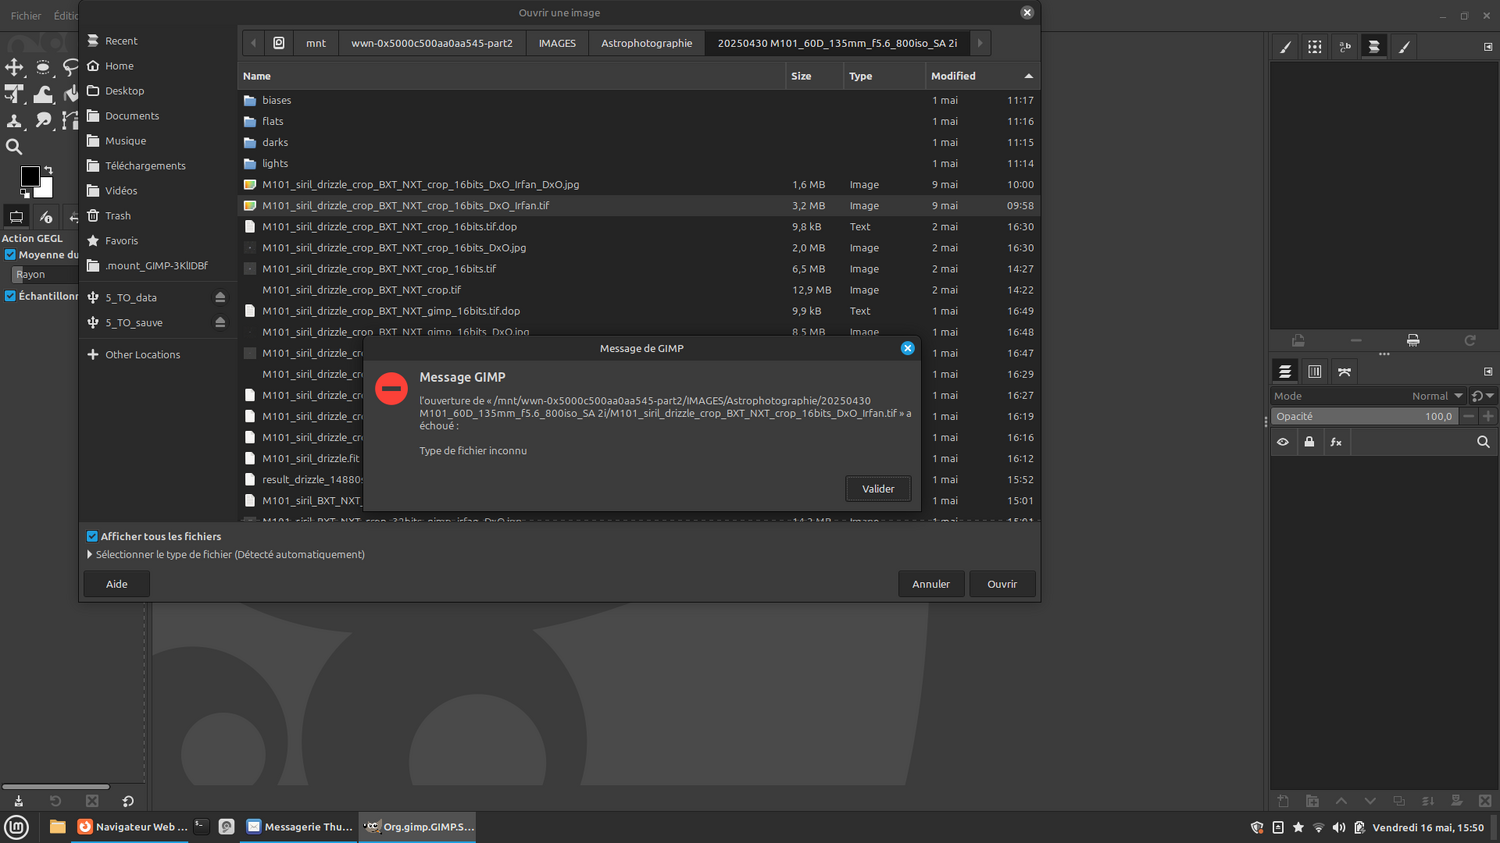The height and width of the screenshot is (843, 1500).
Task: Toggle the 'Moyenne du' checkbox
Action: [x=10, y=255]
